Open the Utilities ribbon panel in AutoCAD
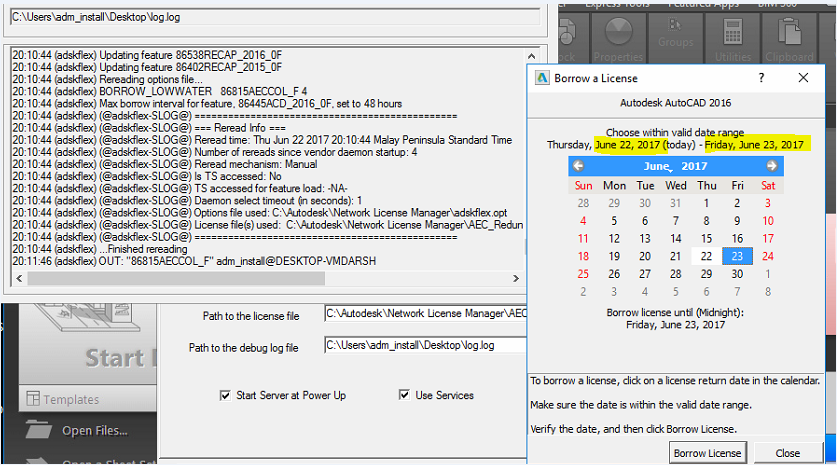837x465 pixels. (732, 39)
